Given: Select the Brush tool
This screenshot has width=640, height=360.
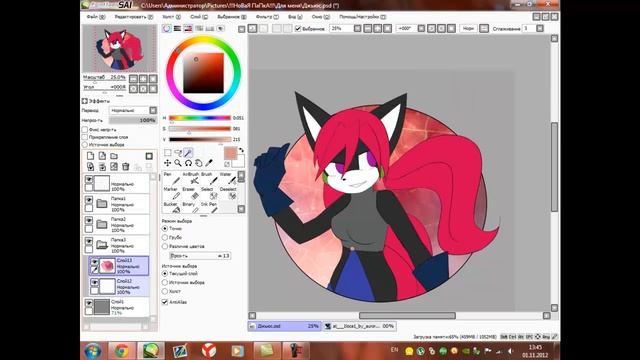Looking at the screenshot, I should tap(209, 178).
